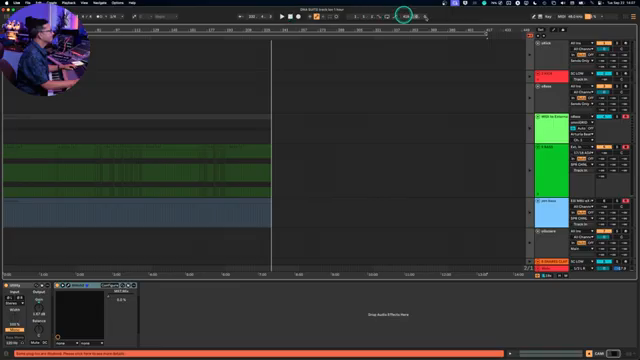Image resolution: width=640 pixels, height=360 pixels.
Task: Stop the transport
Action: 290,17
